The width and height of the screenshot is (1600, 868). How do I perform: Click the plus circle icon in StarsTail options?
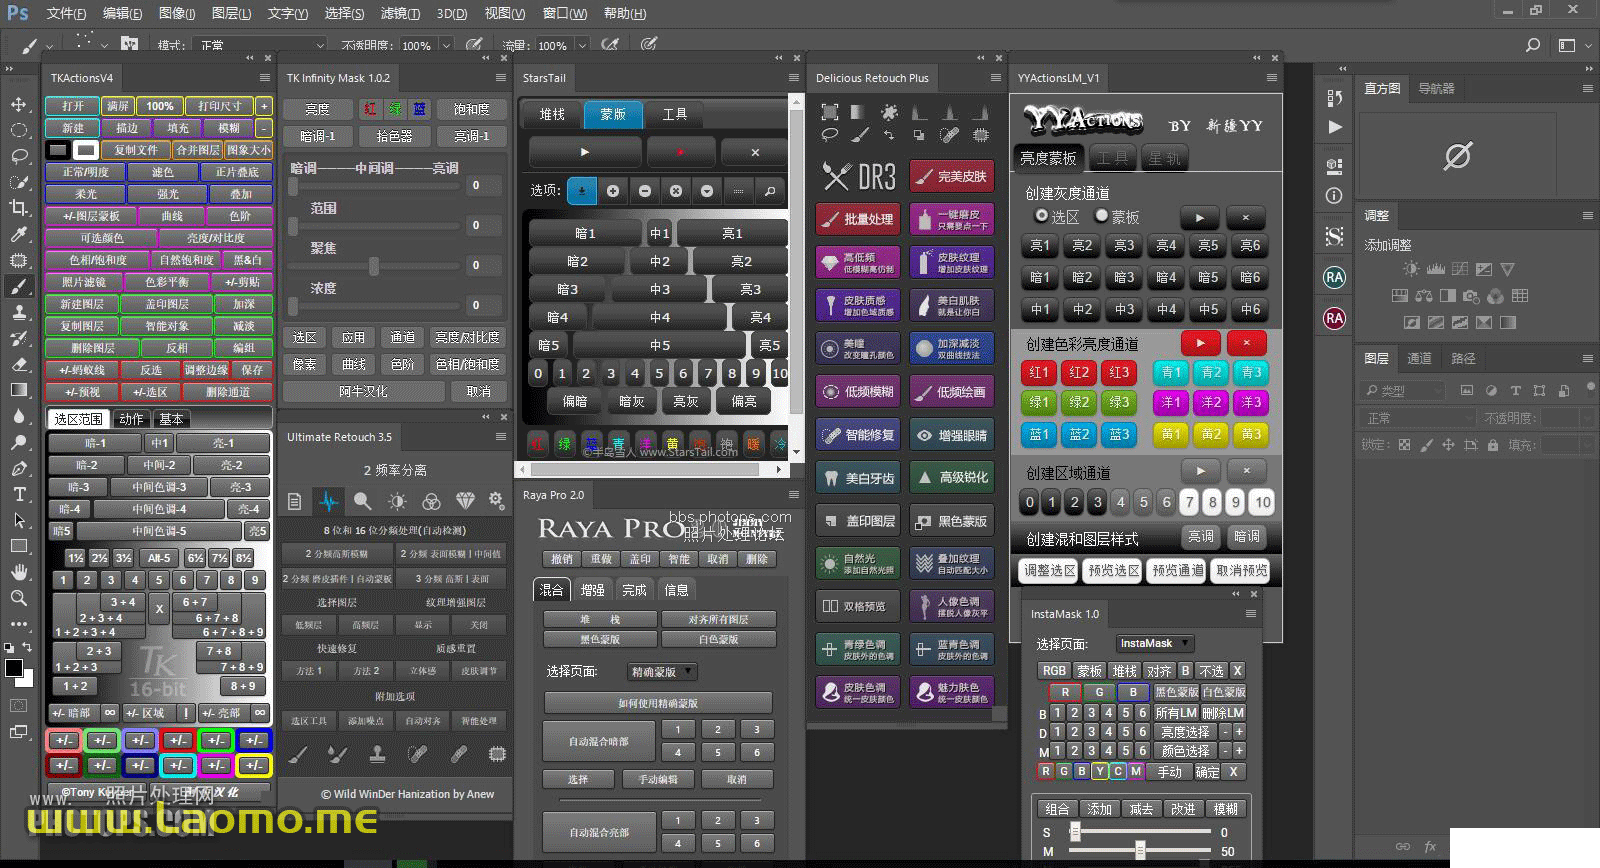click(x=613, y=191)
